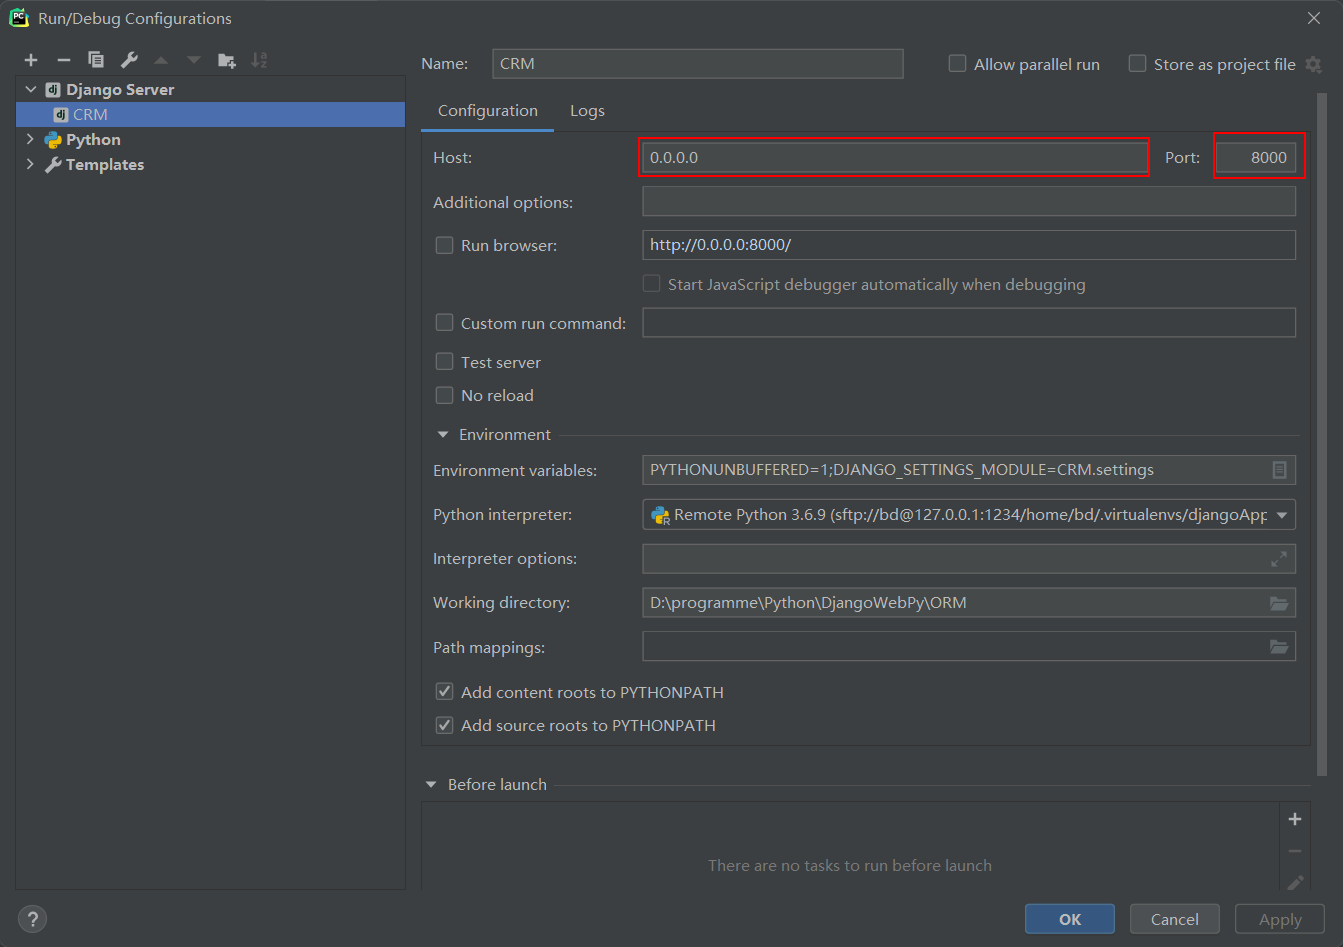The image size is (1343, 947).
Task: Add a new configuration with plus icon
Action: click(x=31, y=60)
